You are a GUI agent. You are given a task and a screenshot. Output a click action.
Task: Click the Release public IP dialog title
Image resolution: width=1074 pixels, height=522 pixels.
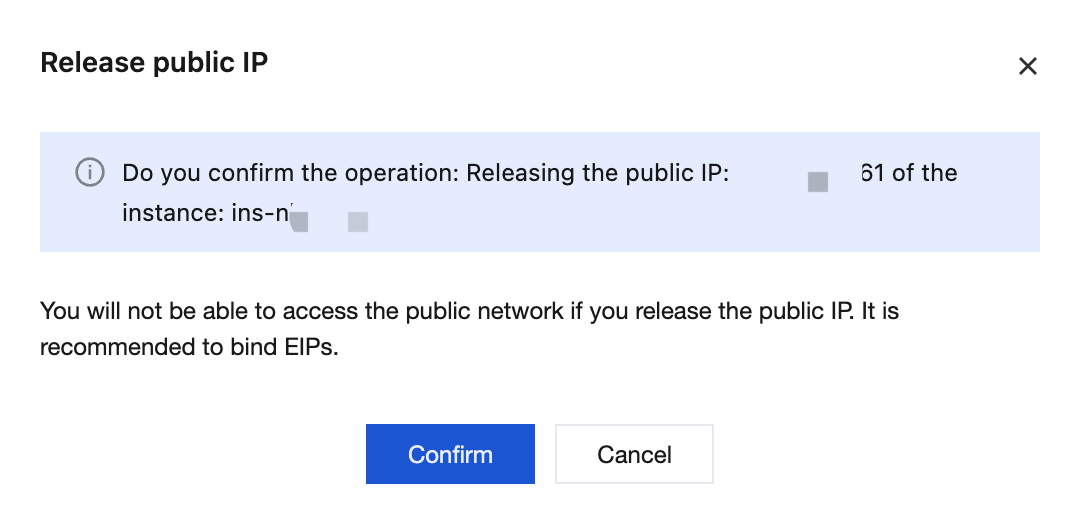coord(154,62)
